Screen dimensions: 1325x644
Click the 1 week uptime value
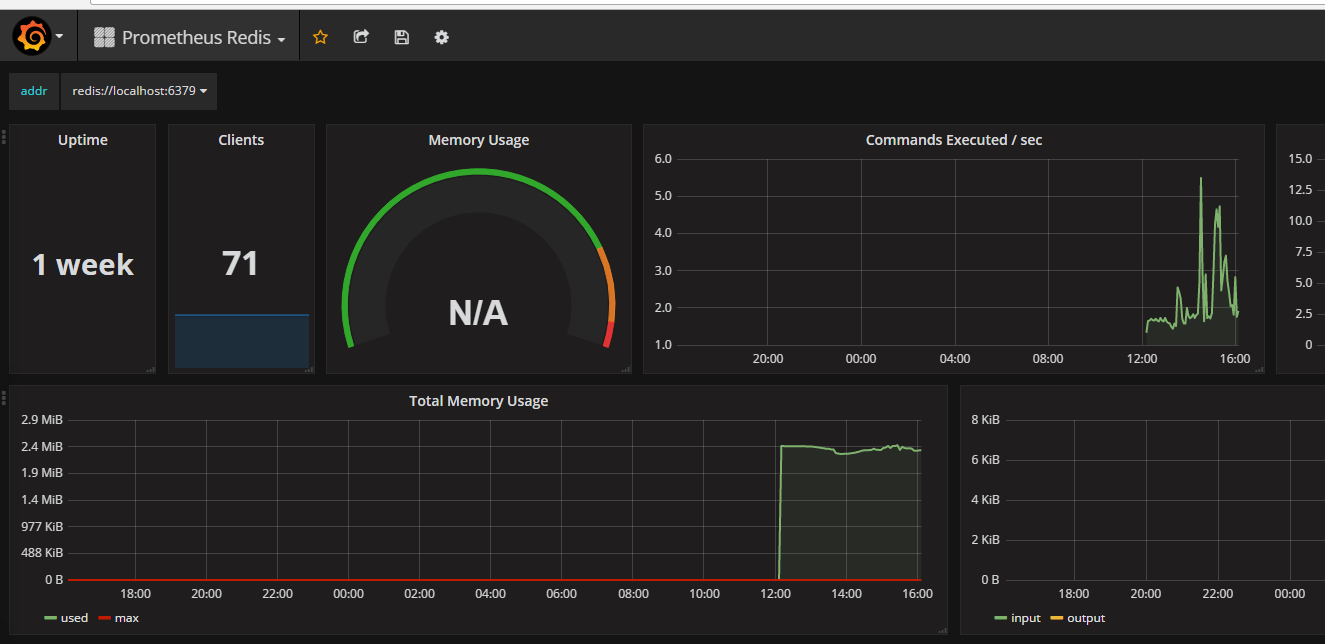point(83,264)
